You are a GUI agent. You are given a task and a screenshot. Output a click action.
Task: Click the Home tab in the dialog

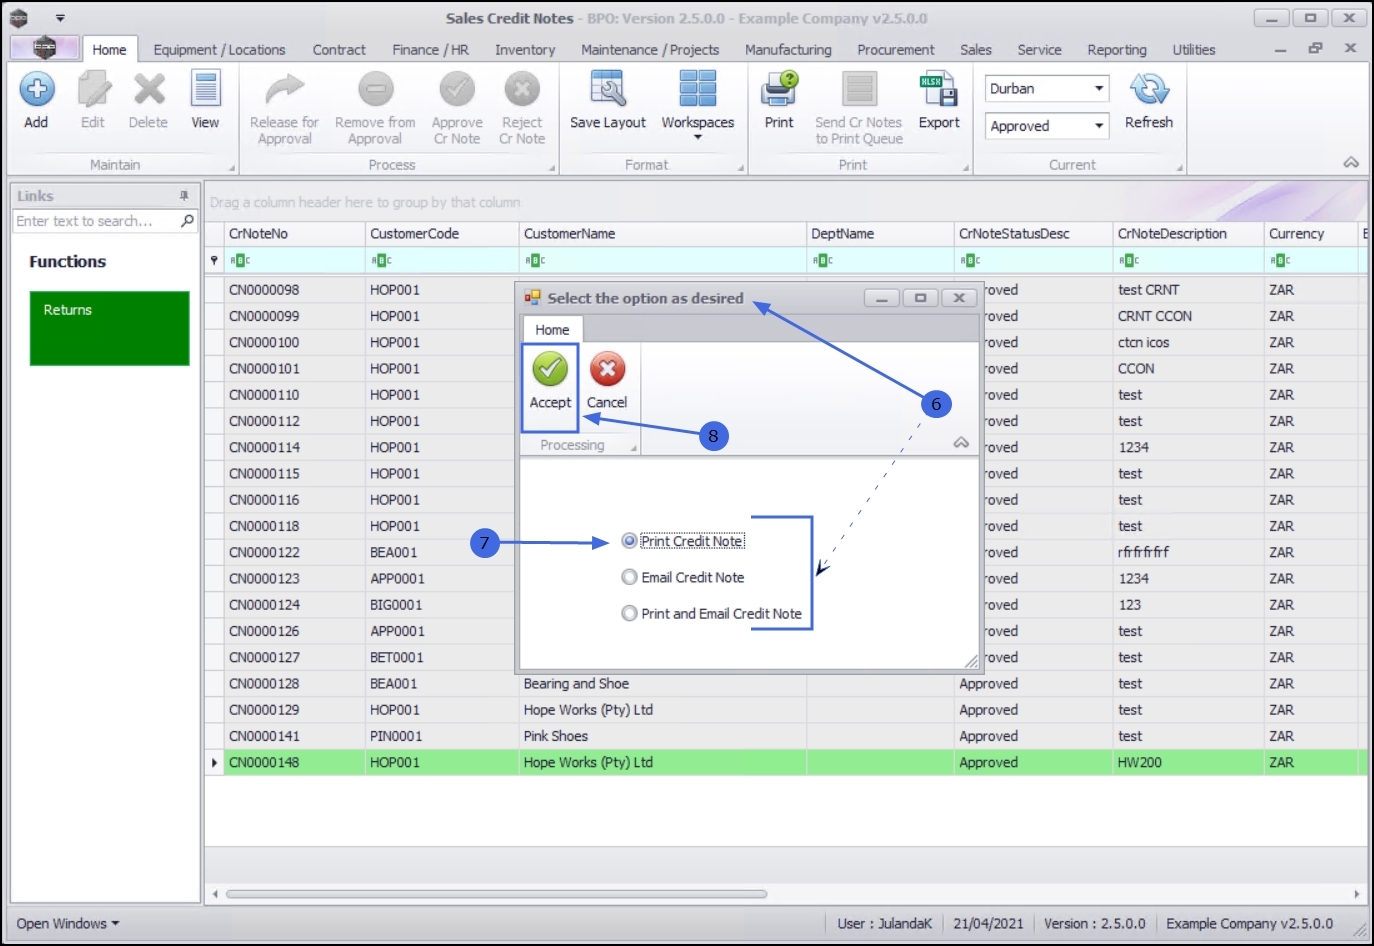[552, 330]
